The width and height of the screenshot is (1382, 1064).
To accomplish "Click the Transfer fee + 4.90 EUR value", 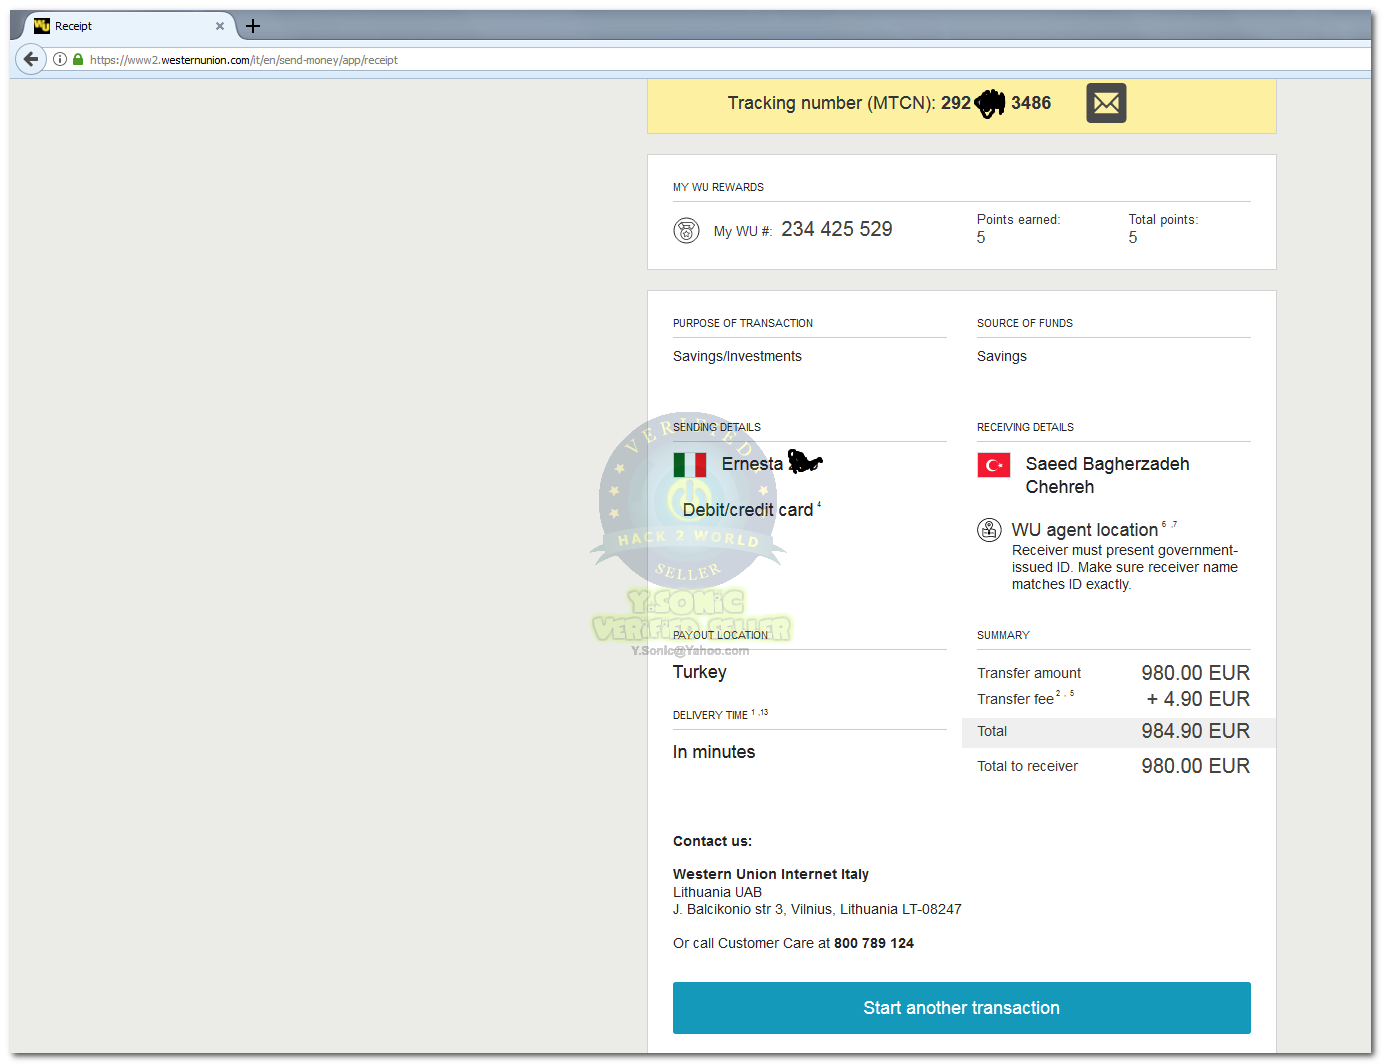I will 1198,699.
